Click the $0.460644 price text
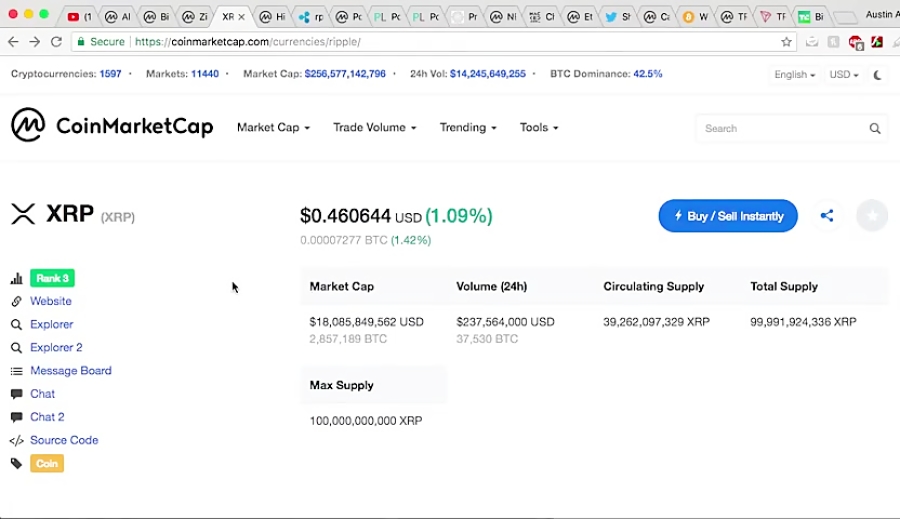This screenshot has height=519, width=900. tap(346, 216)
